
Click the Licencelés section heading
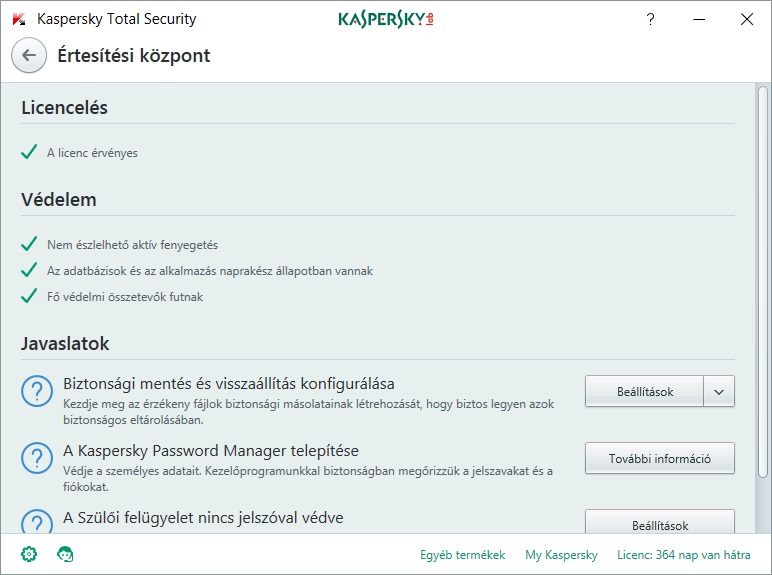[64, 108]
